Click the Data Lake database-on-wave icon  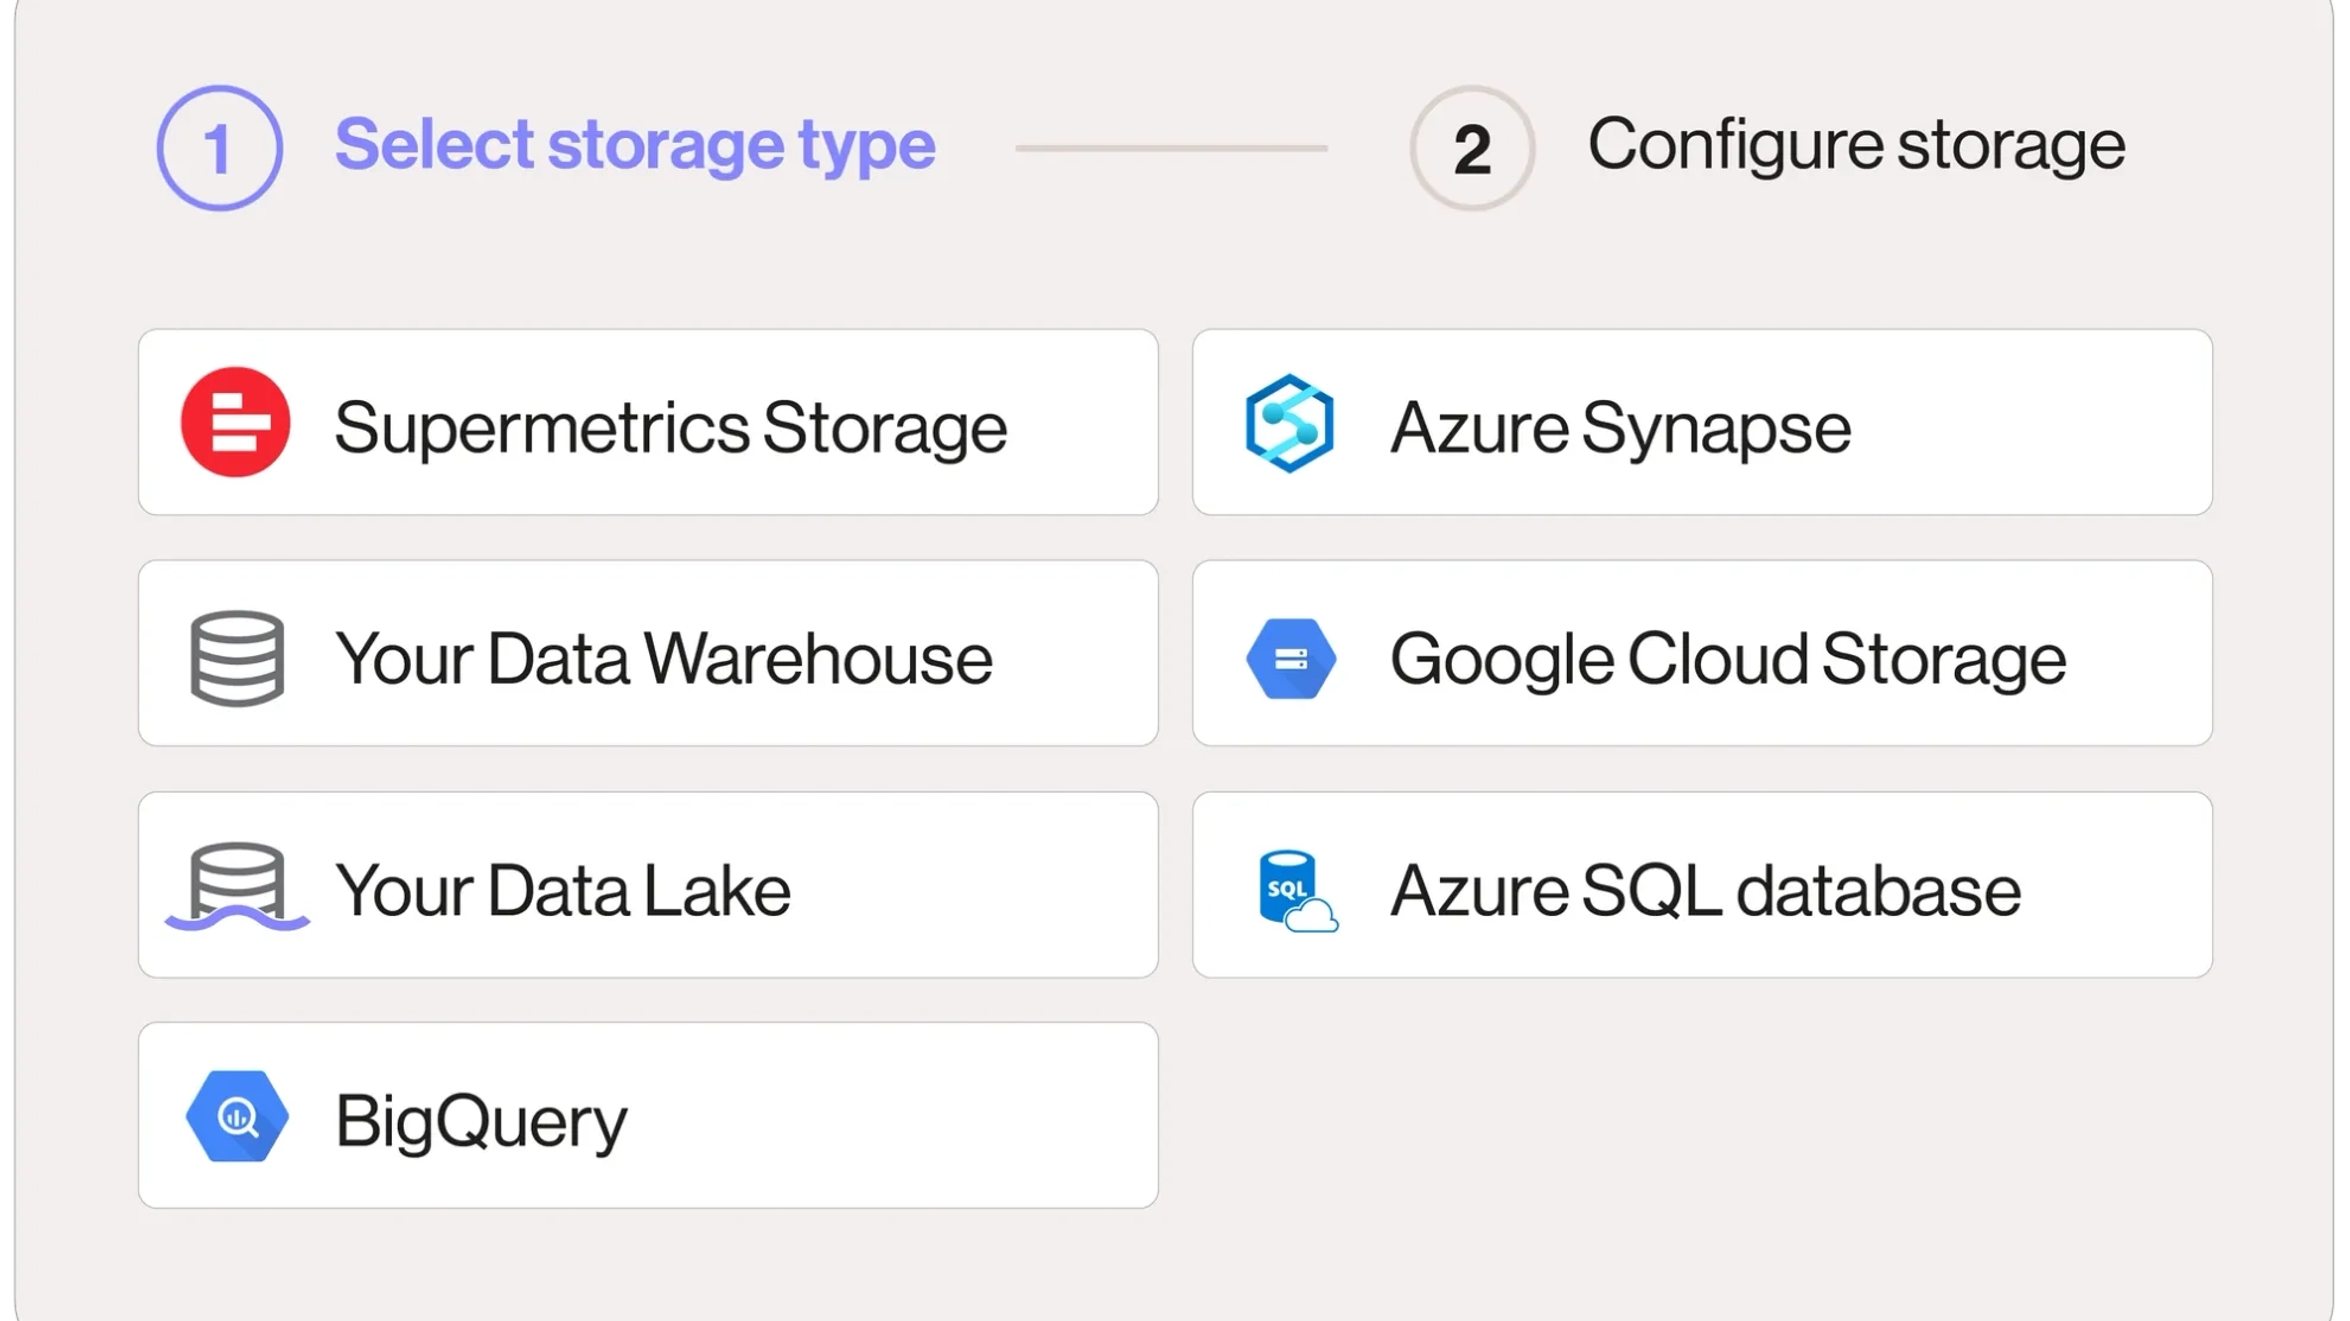[237, 887]
